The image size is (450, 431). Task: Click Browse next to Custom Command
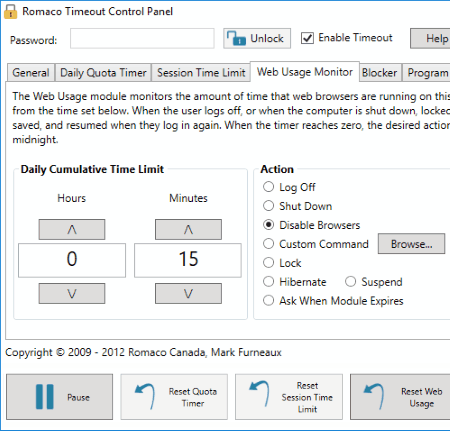coord(411,244)
